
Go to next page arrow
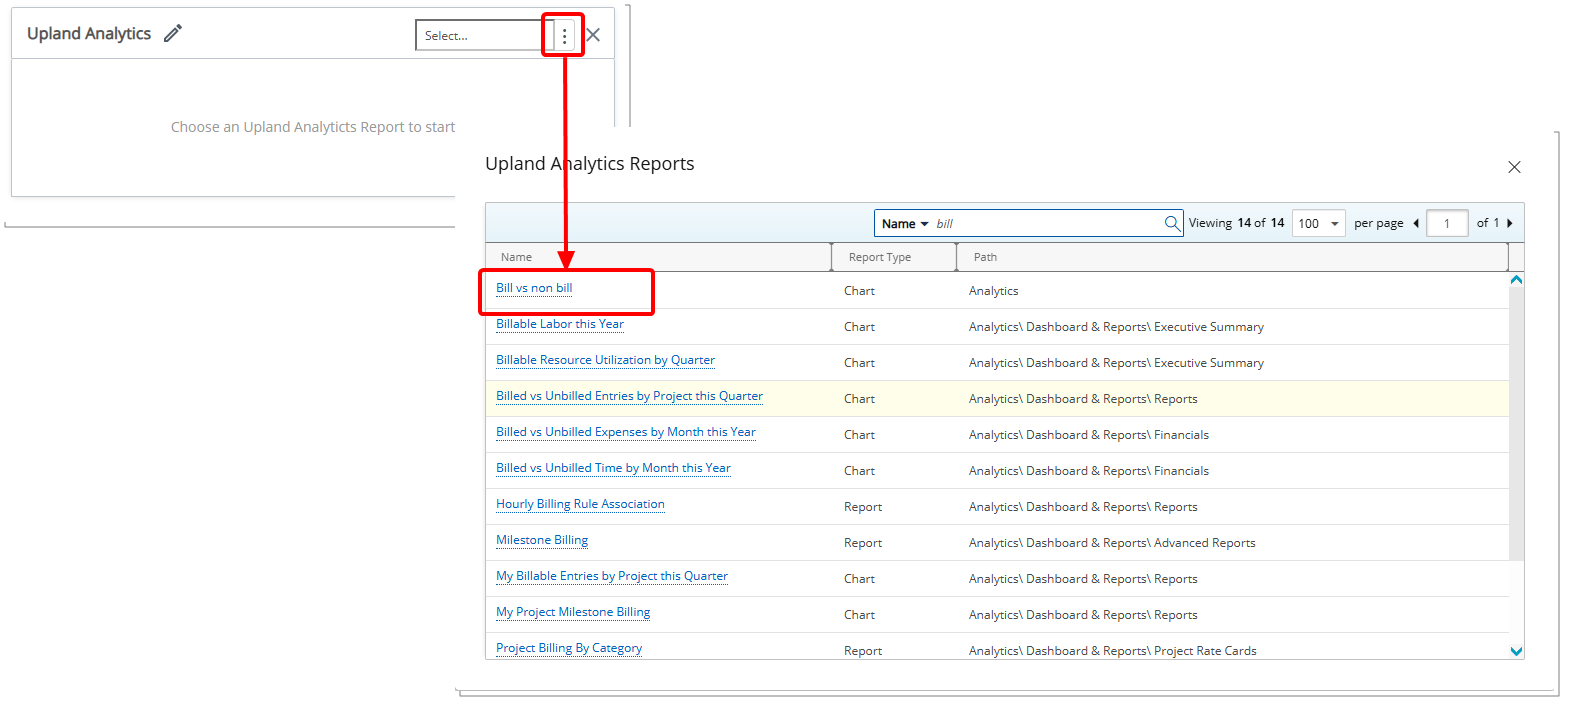(x=1509, y=223)
